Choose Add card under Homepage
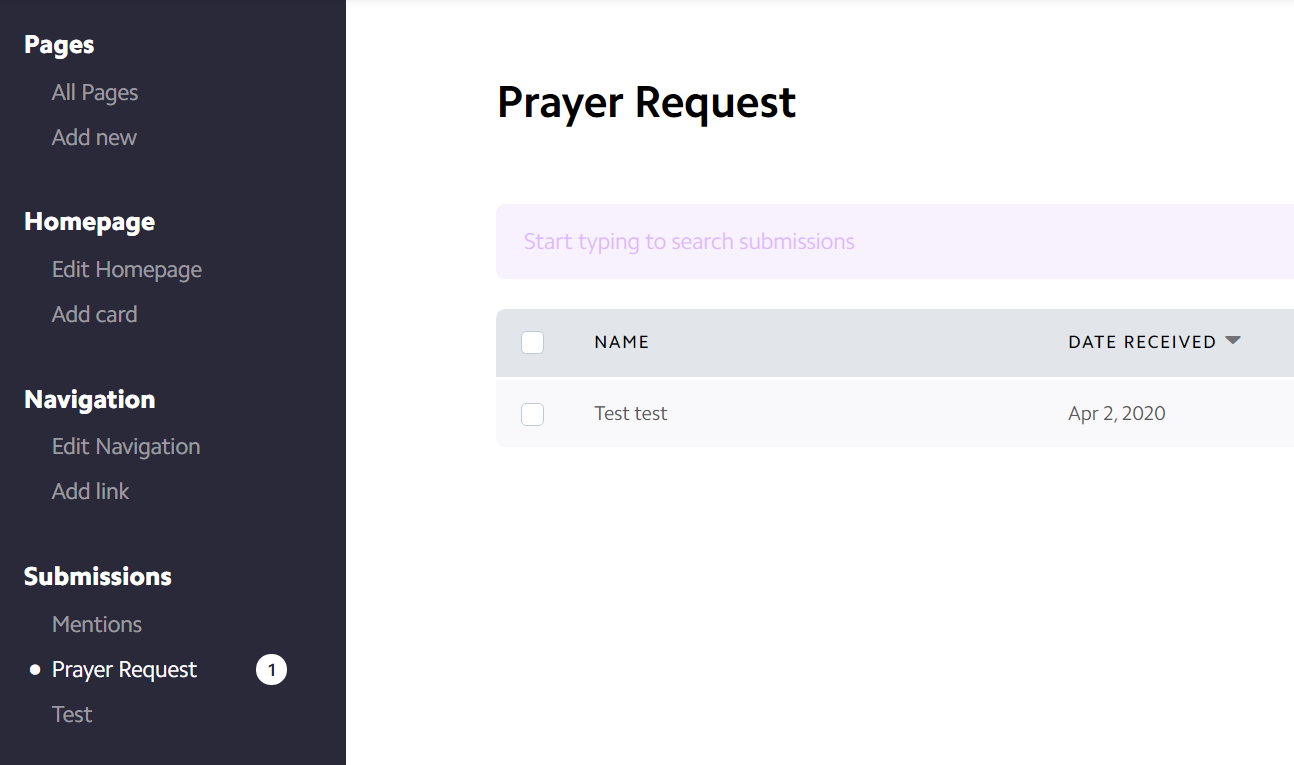Image resolution: width=1294 pixels, height=765 pixels. [94, 315]
